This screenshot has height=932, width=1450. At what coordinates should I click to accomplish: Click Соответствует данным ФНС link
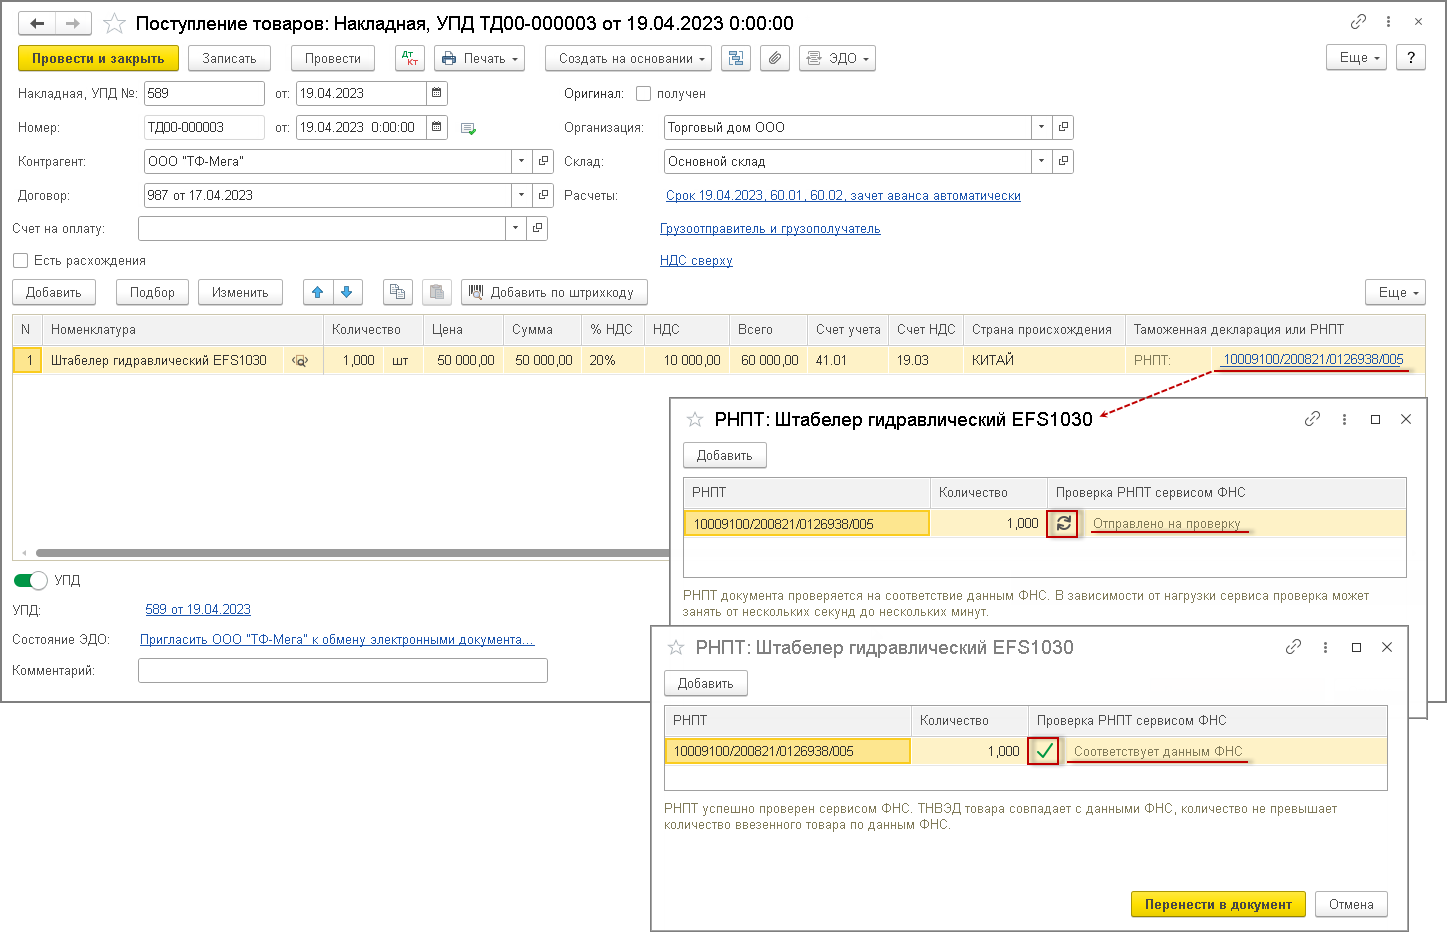(x=1158, y=752)
